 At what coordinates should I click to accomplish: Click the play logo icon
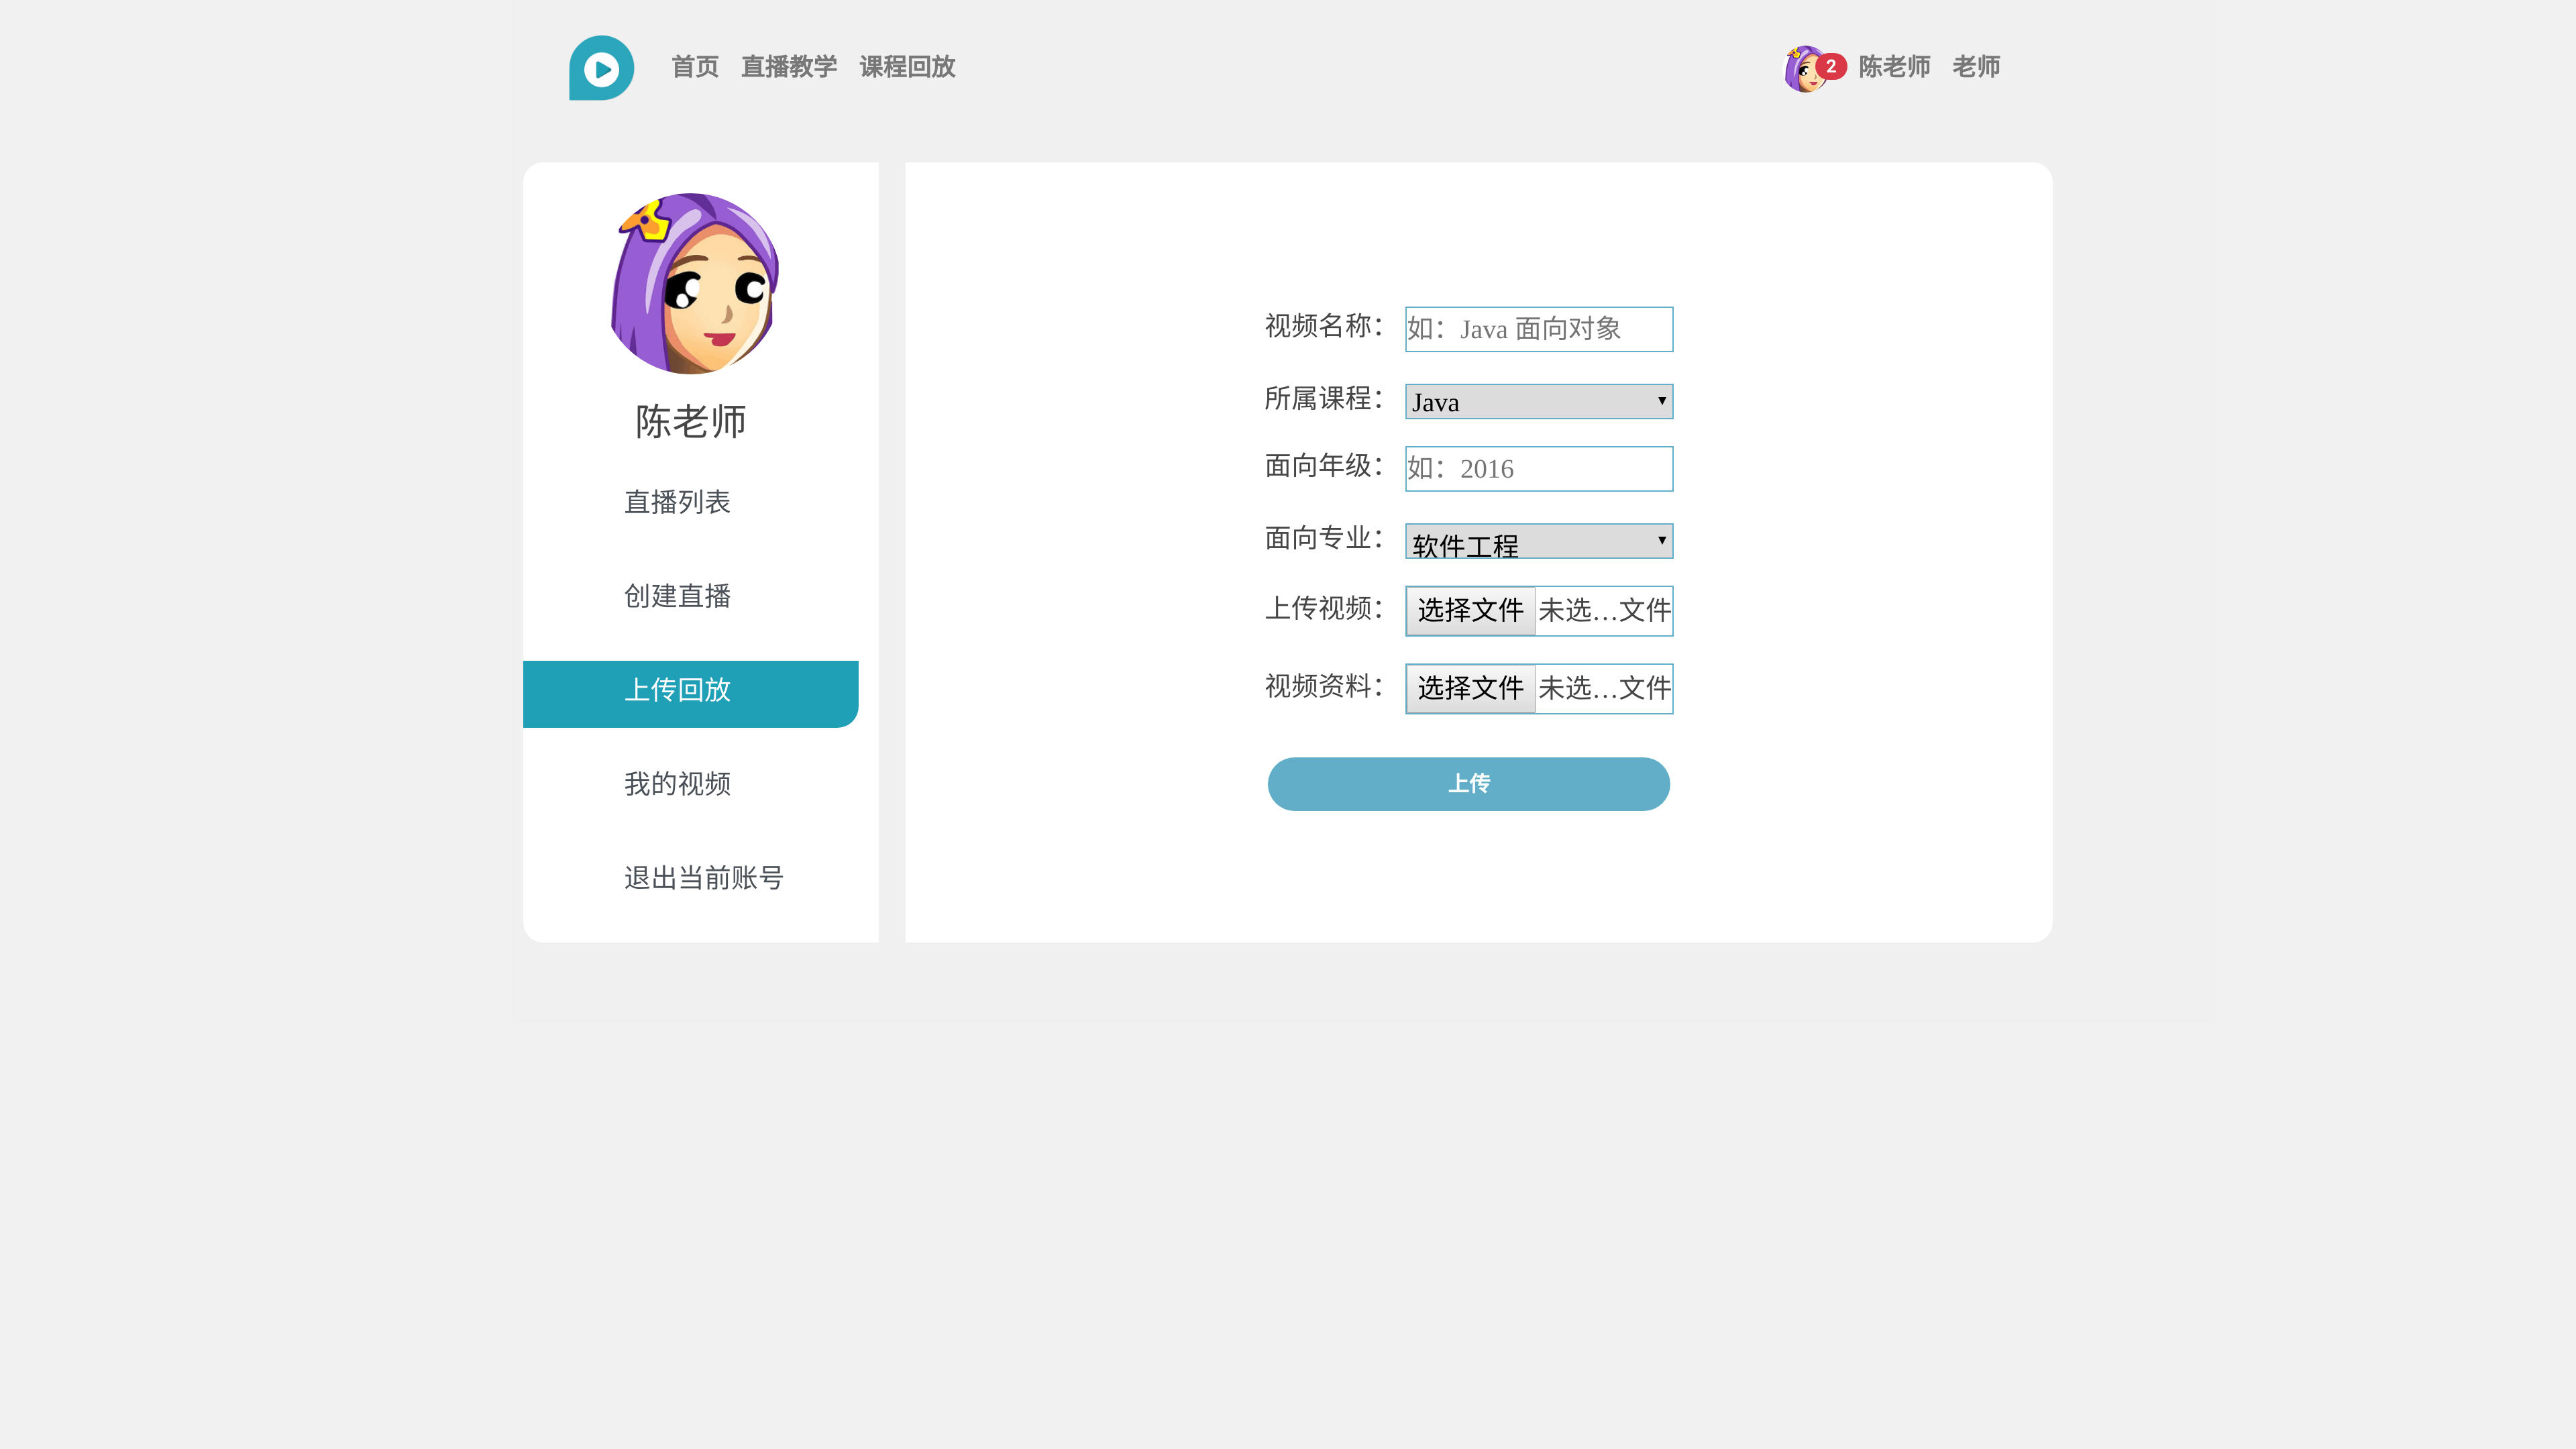(601, 68)
